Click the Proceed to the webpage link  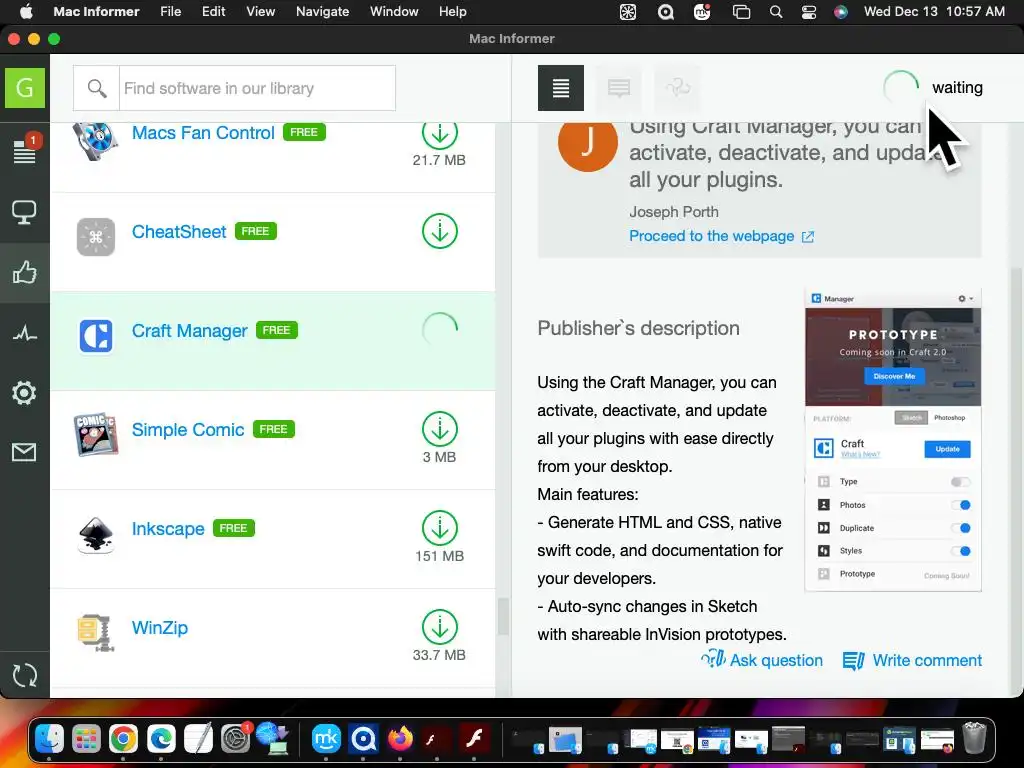pyautogui.click(x=722, y=236)
